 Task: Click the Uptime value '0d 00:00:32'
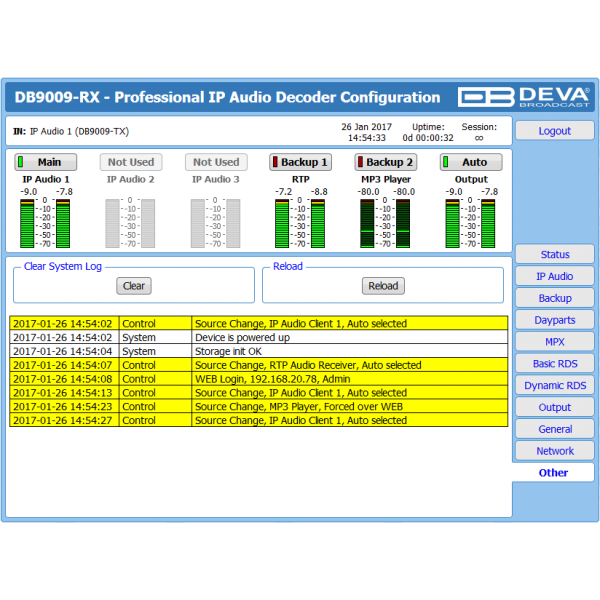(x=428, y=138)
